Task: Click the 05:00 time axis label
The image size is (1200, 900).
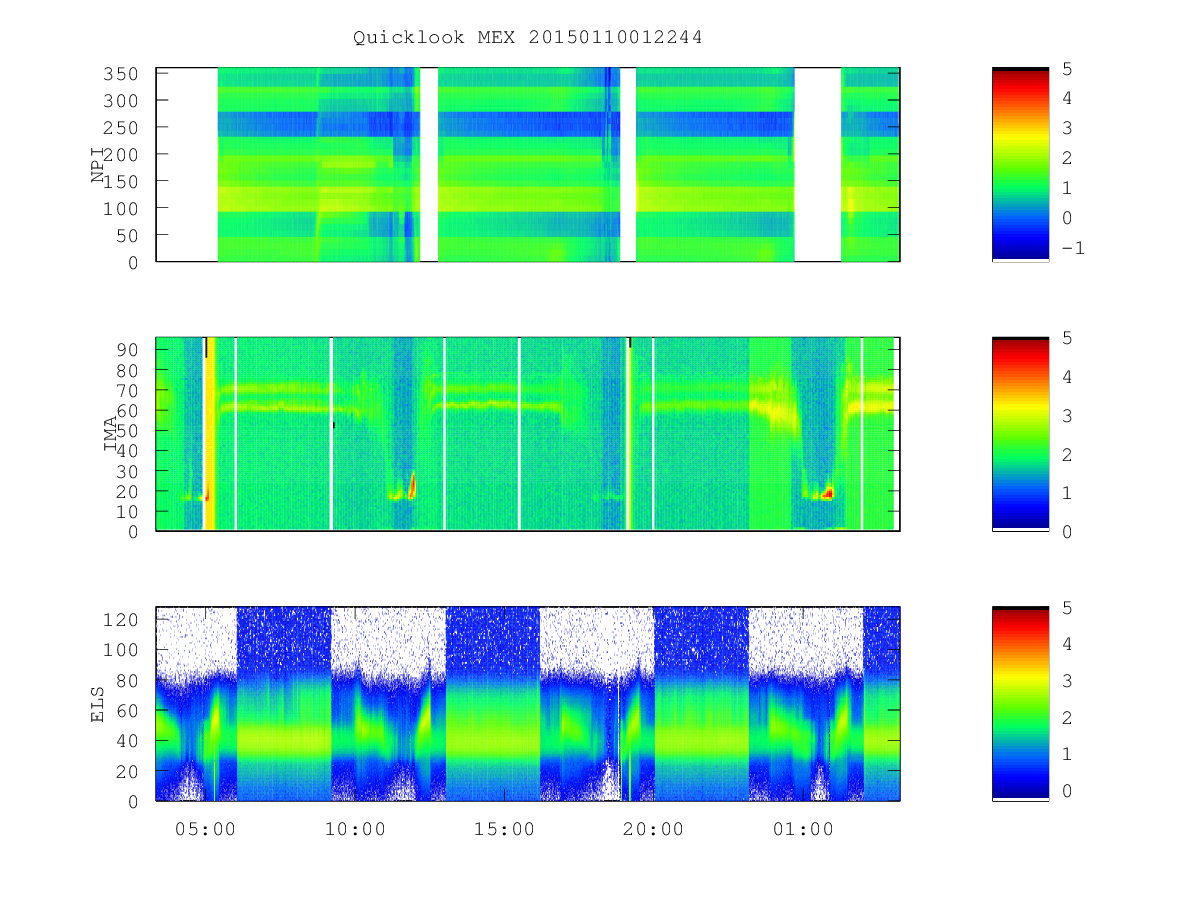Action: 205,829
